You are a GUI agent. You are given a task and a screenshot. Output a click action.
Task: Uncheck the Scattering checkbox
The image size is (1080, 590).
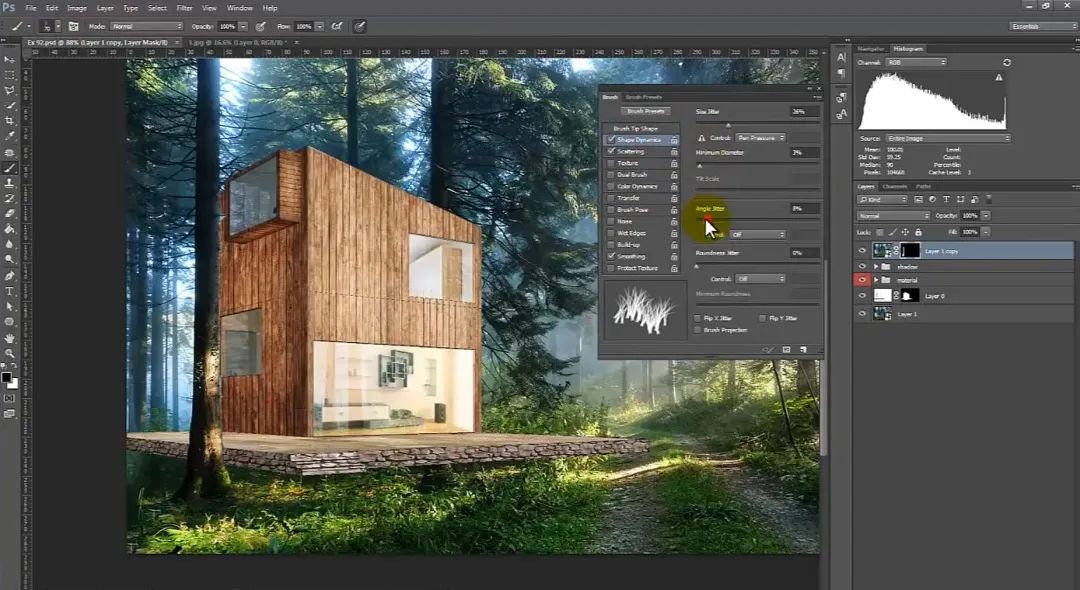pos(611,151)
